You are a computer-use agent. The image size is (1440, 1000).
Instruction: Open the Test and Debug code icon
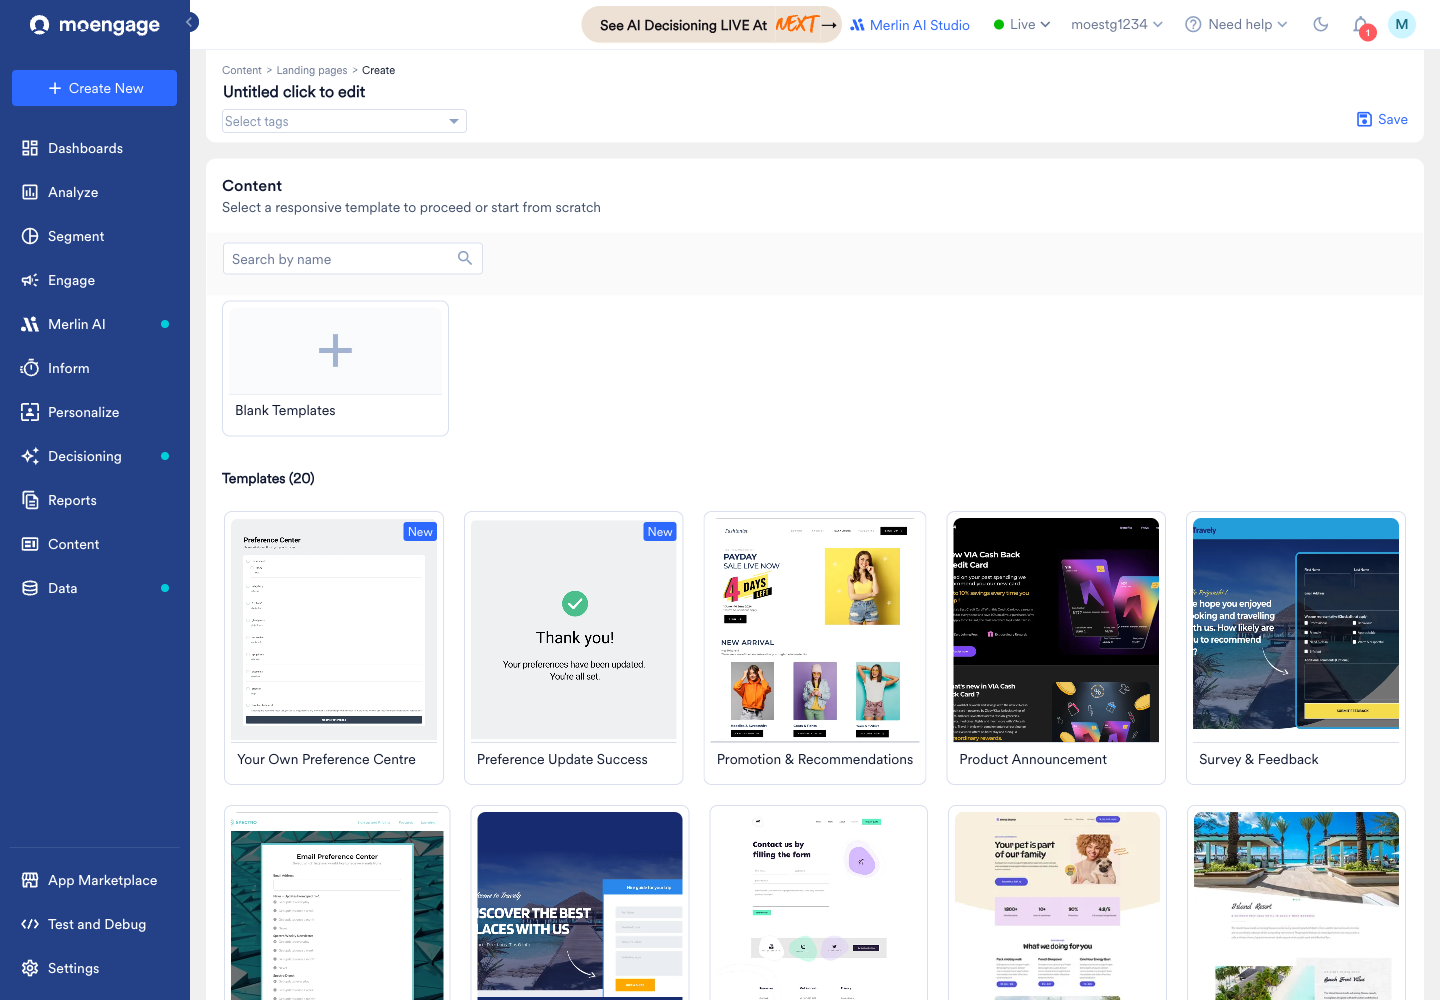30,924
